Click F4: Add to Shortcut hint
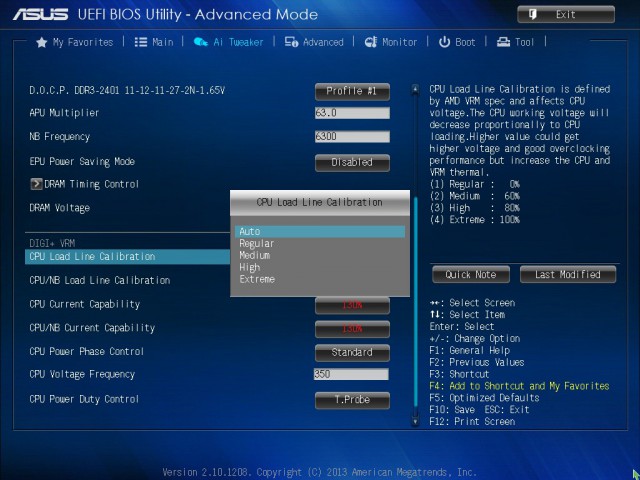 point(519,386)
